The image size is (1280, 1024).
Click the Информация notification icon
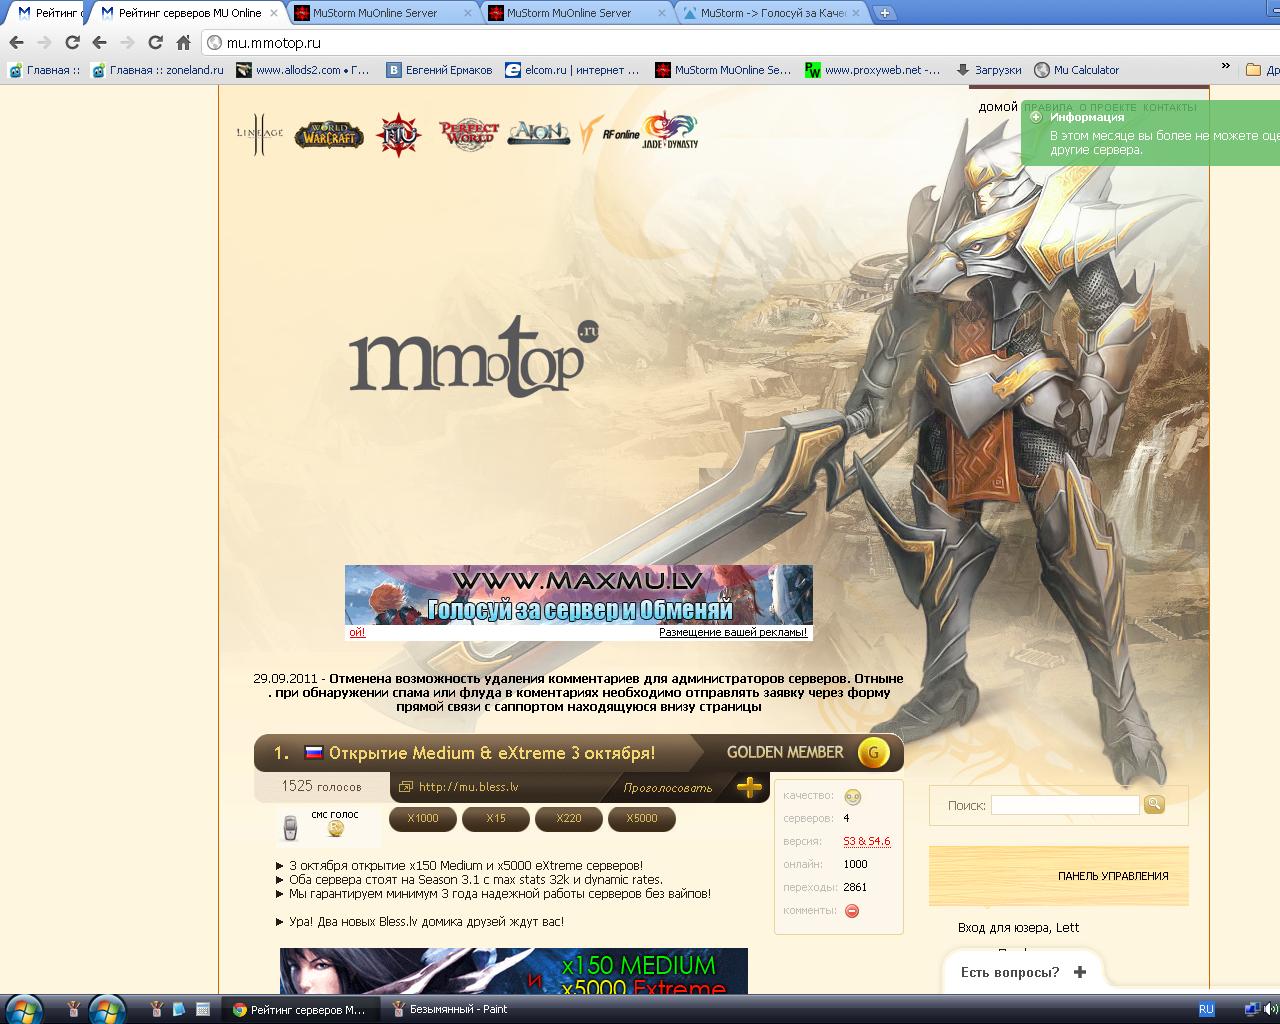pyautogui.click(x=1036, y=117)
